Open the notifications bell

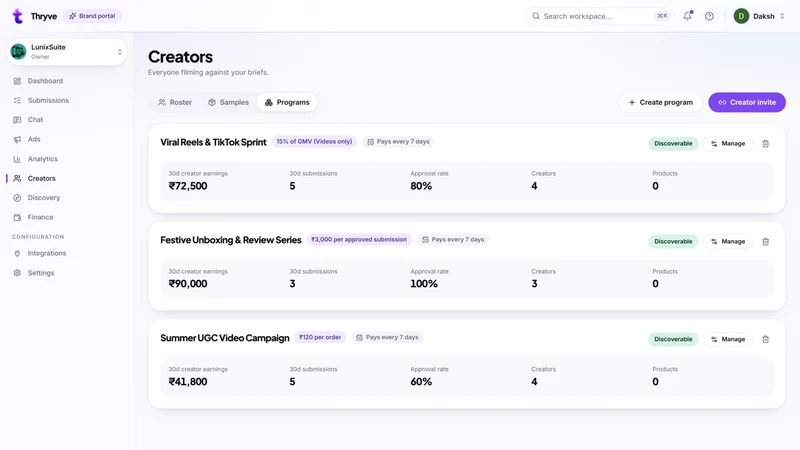pos(687,16)
